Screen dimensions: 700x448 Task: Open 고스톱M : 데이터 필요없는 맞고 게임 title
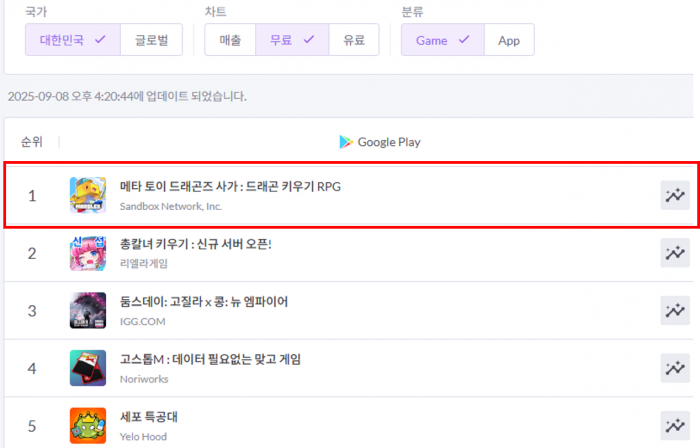(210, 359)
